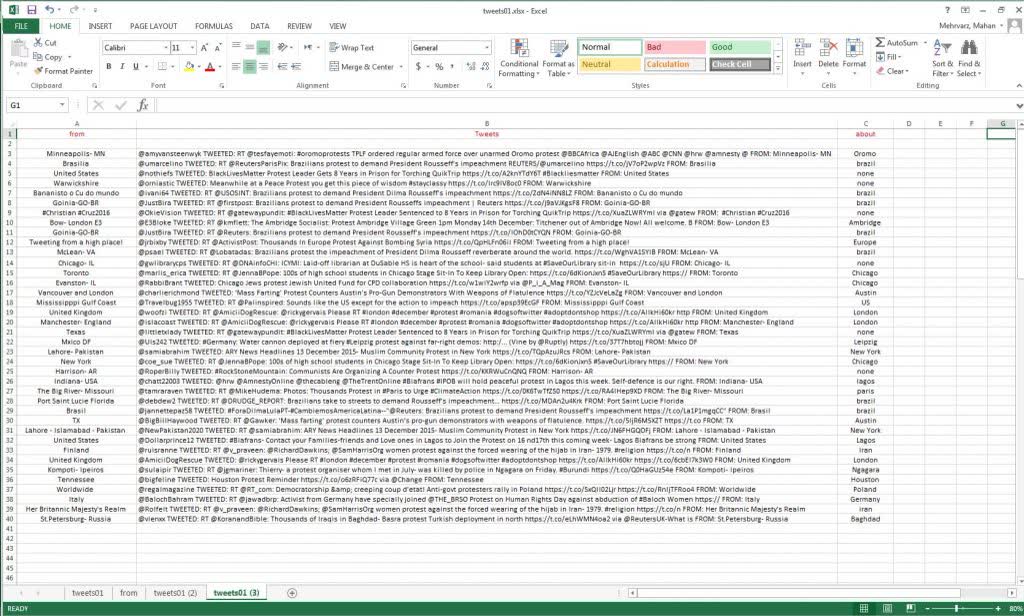
Task: Apply the Bad cell style
Action: coord(675,47)
